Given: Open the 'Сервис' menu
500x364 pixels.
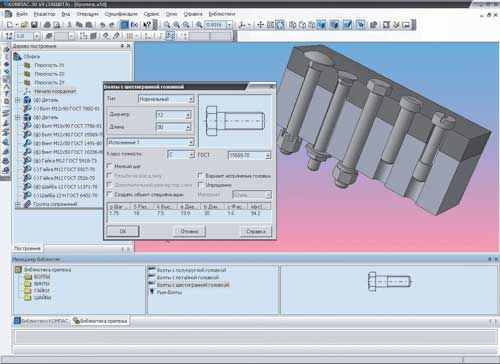Looking at the screenshot, I should (x=152, y=14).
